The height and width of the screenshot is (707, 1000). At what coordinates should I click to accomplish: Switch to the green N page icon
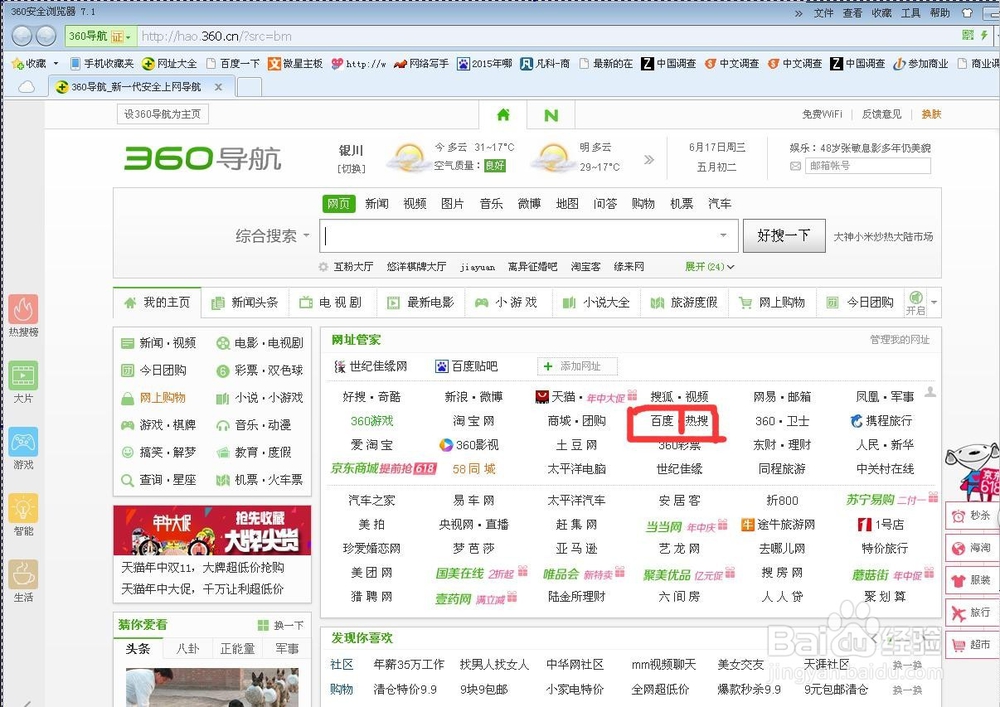(x=551, y=115)
